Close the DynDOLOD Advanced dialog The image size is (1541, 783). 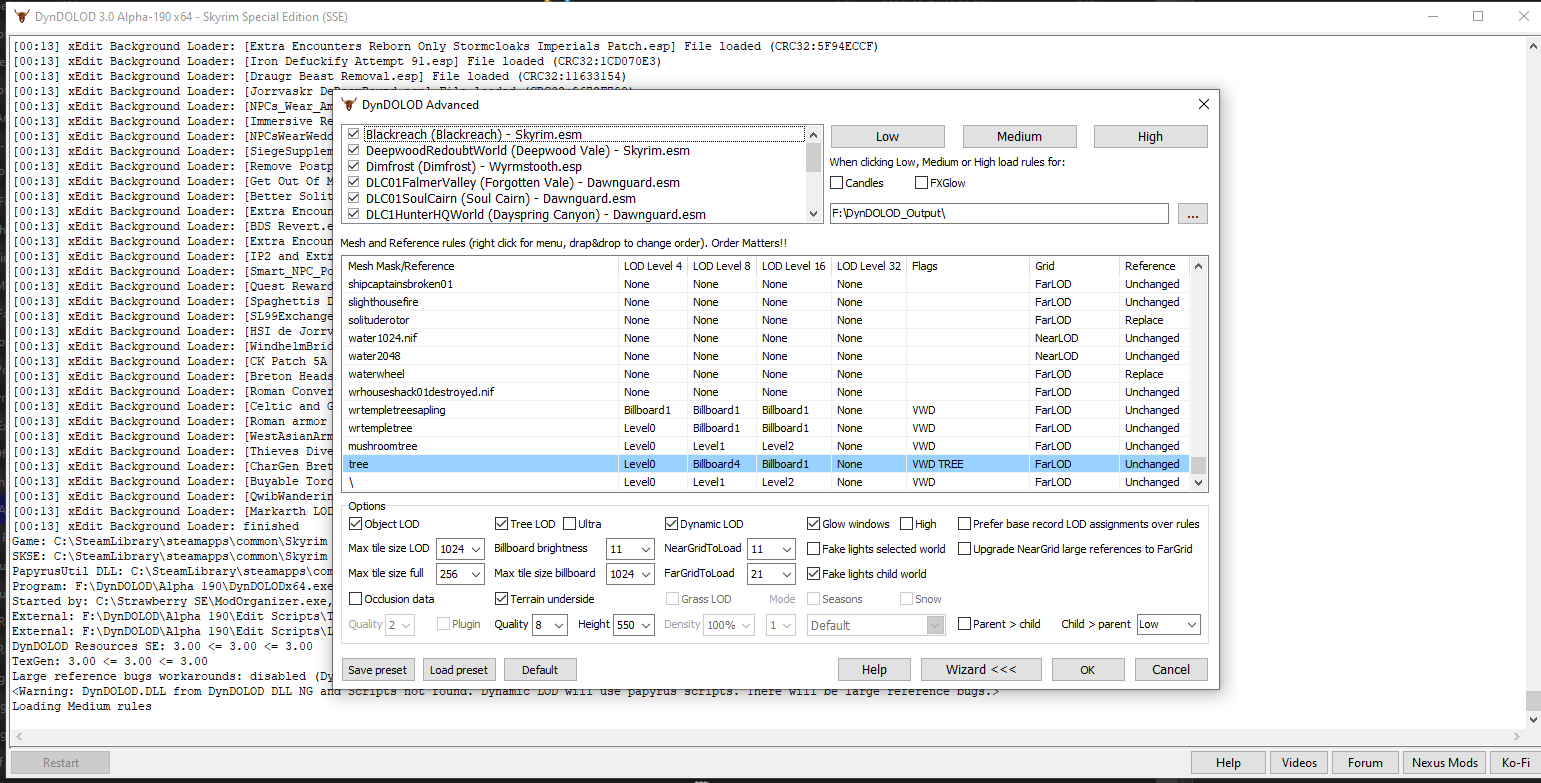1203,104
